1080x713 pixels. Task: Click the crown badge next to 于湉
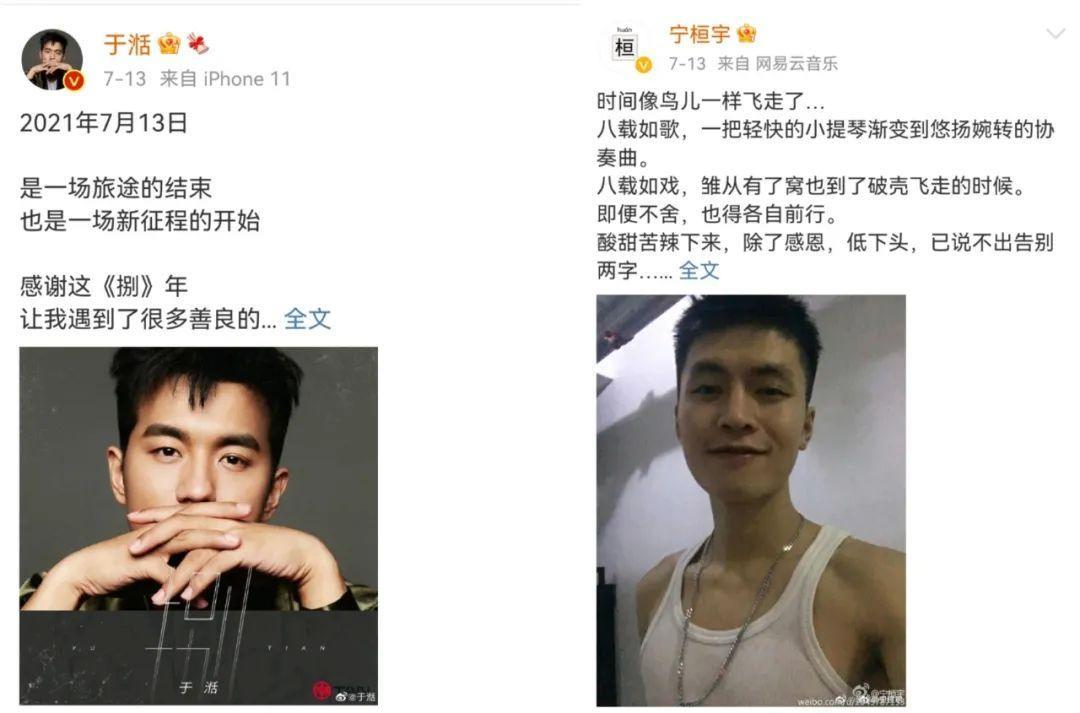169,44
